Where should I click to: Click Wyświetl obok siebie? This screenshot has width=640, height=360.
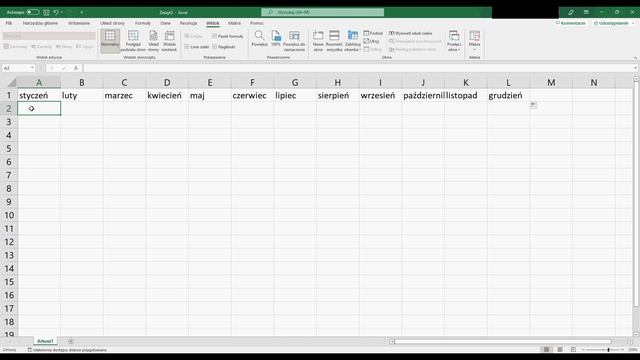[x=410, y=33]
